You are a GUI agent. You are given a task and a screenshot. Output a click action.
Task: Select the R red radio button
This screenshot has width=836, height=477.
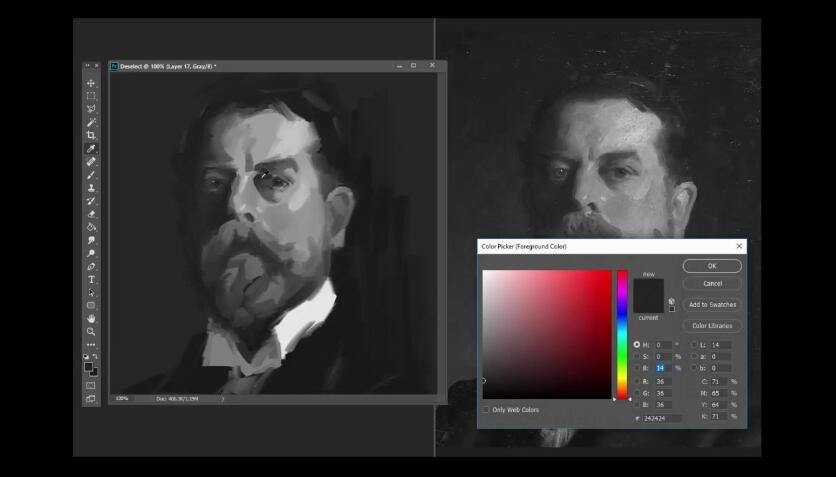(x=637, y=382)
